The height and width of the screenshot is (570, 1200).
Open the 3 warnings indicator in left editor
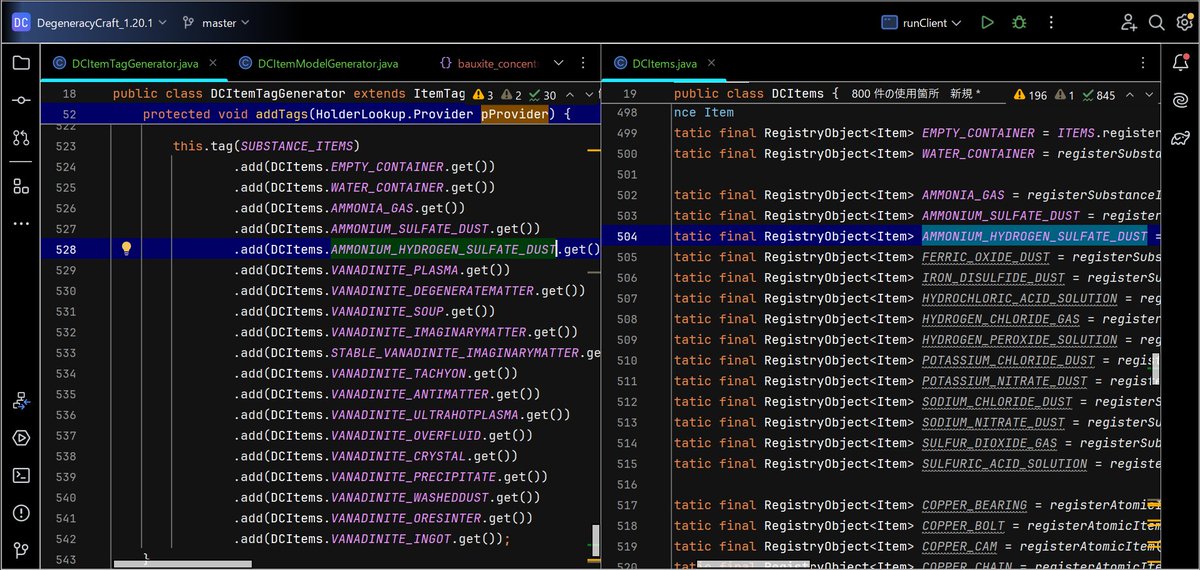[482, 95]
